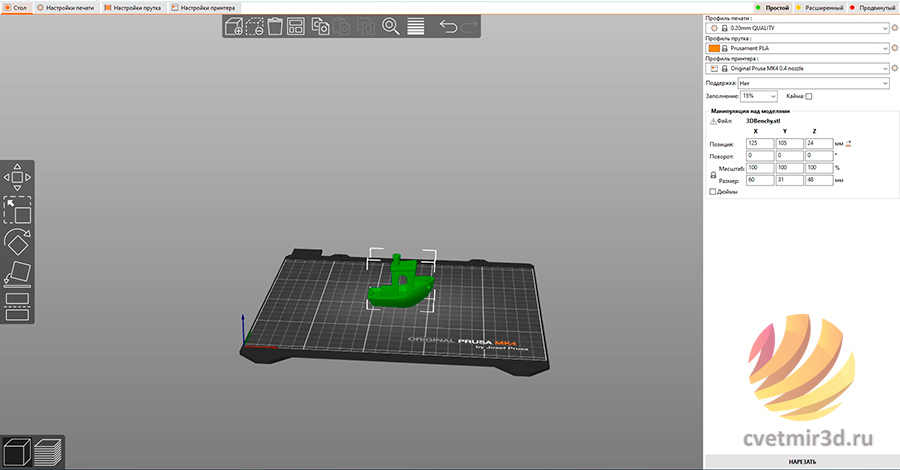Open the Стол tab
This screenshot has width=900, height=470.
coord(15,7)
